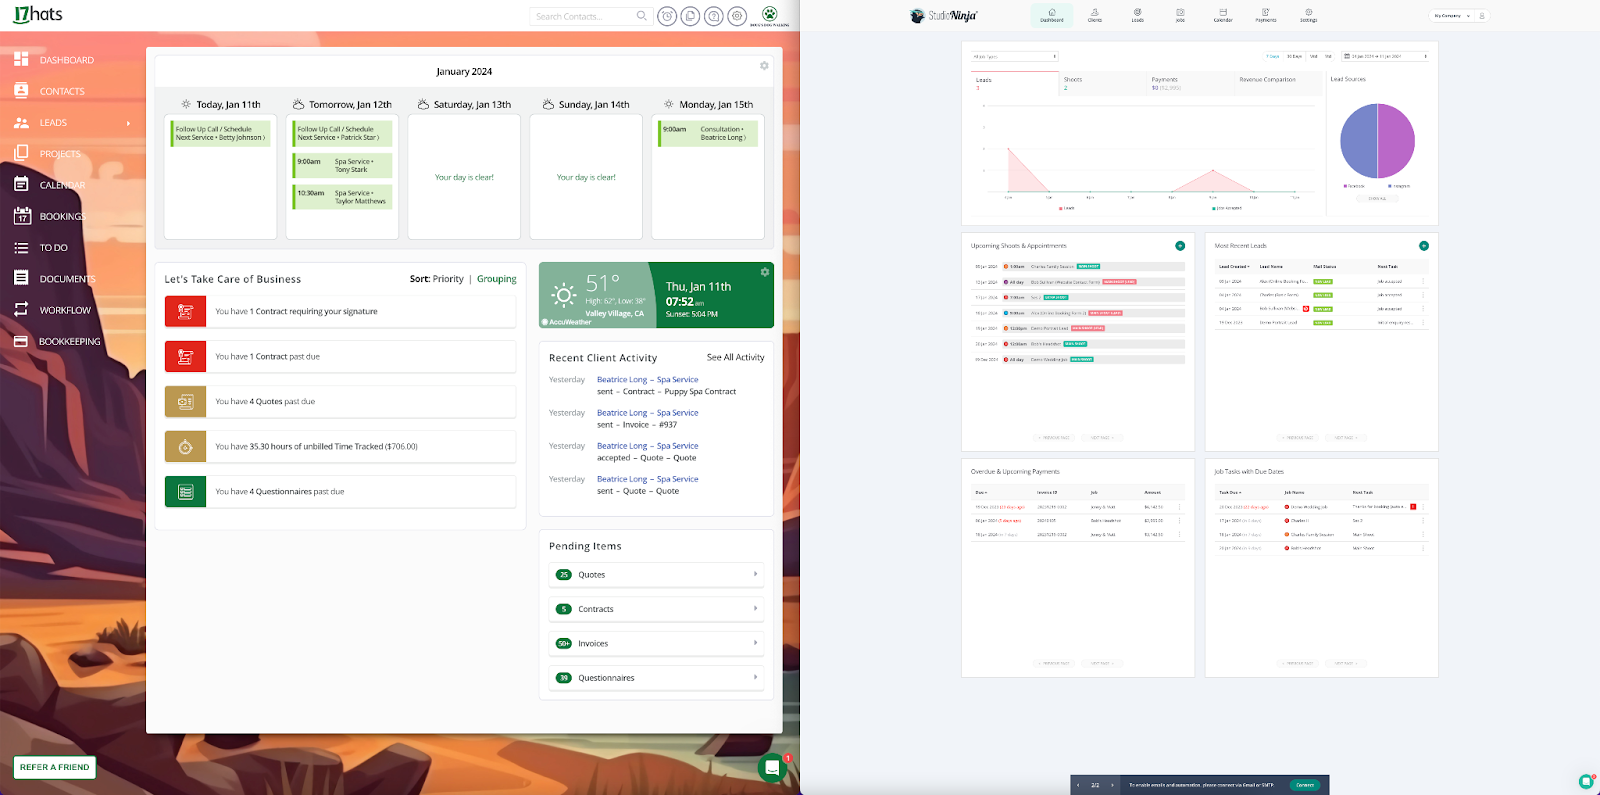Open the 4 Quotes past due notice
Screen dimensions: 1600x795
tap(340, 401)
